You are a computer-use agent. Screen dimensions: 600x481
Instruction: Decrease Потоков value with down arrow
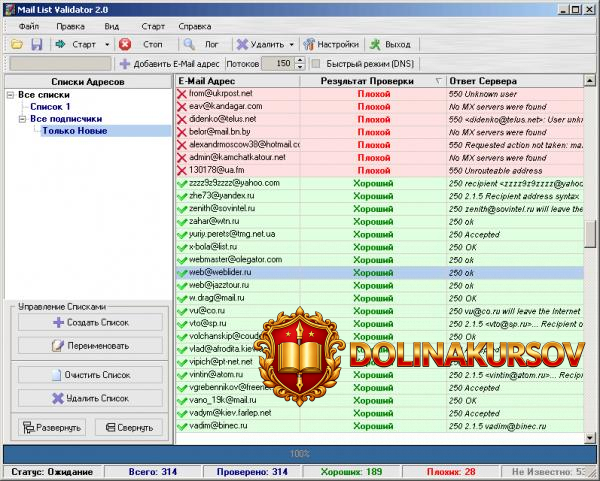pos(300,67)
